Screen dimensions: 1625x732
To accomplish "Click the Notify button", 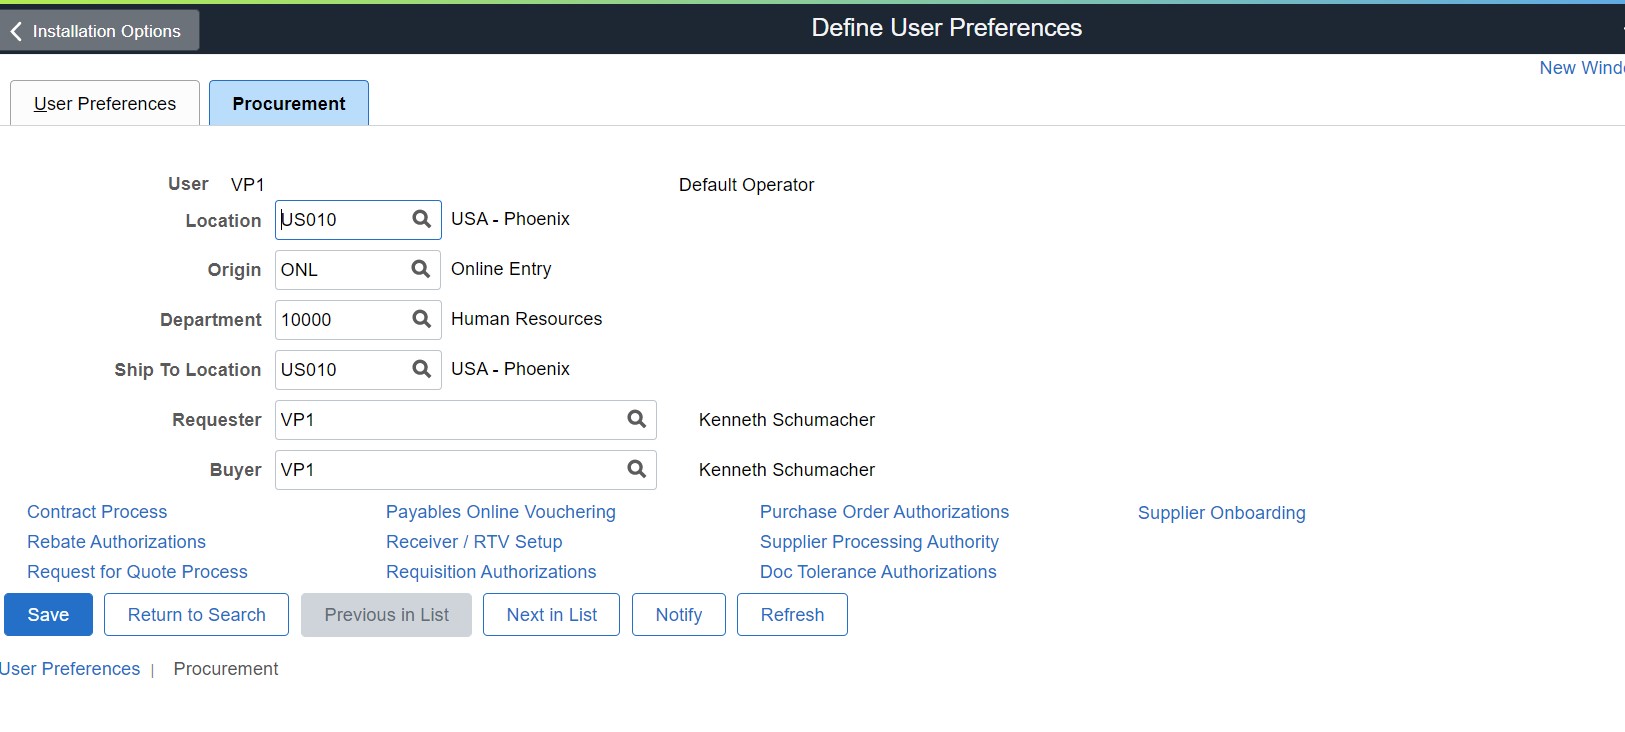I will tap(679, 615).
